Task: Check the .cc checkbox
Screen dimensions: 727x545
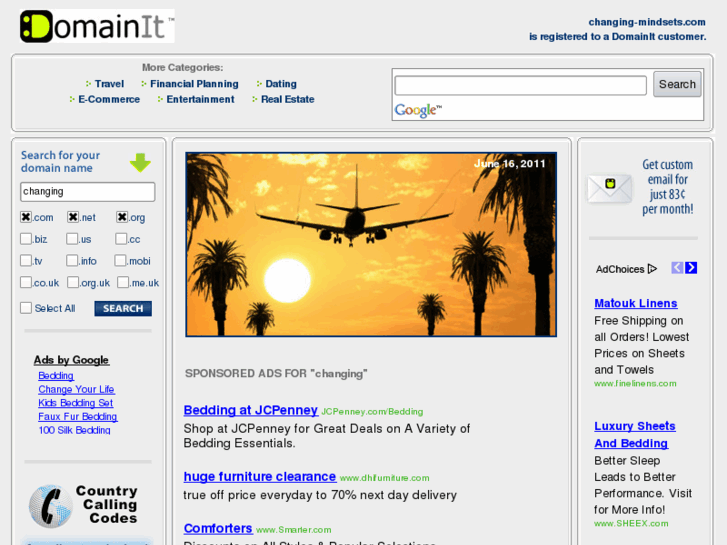Action: [x=121, y=238]
